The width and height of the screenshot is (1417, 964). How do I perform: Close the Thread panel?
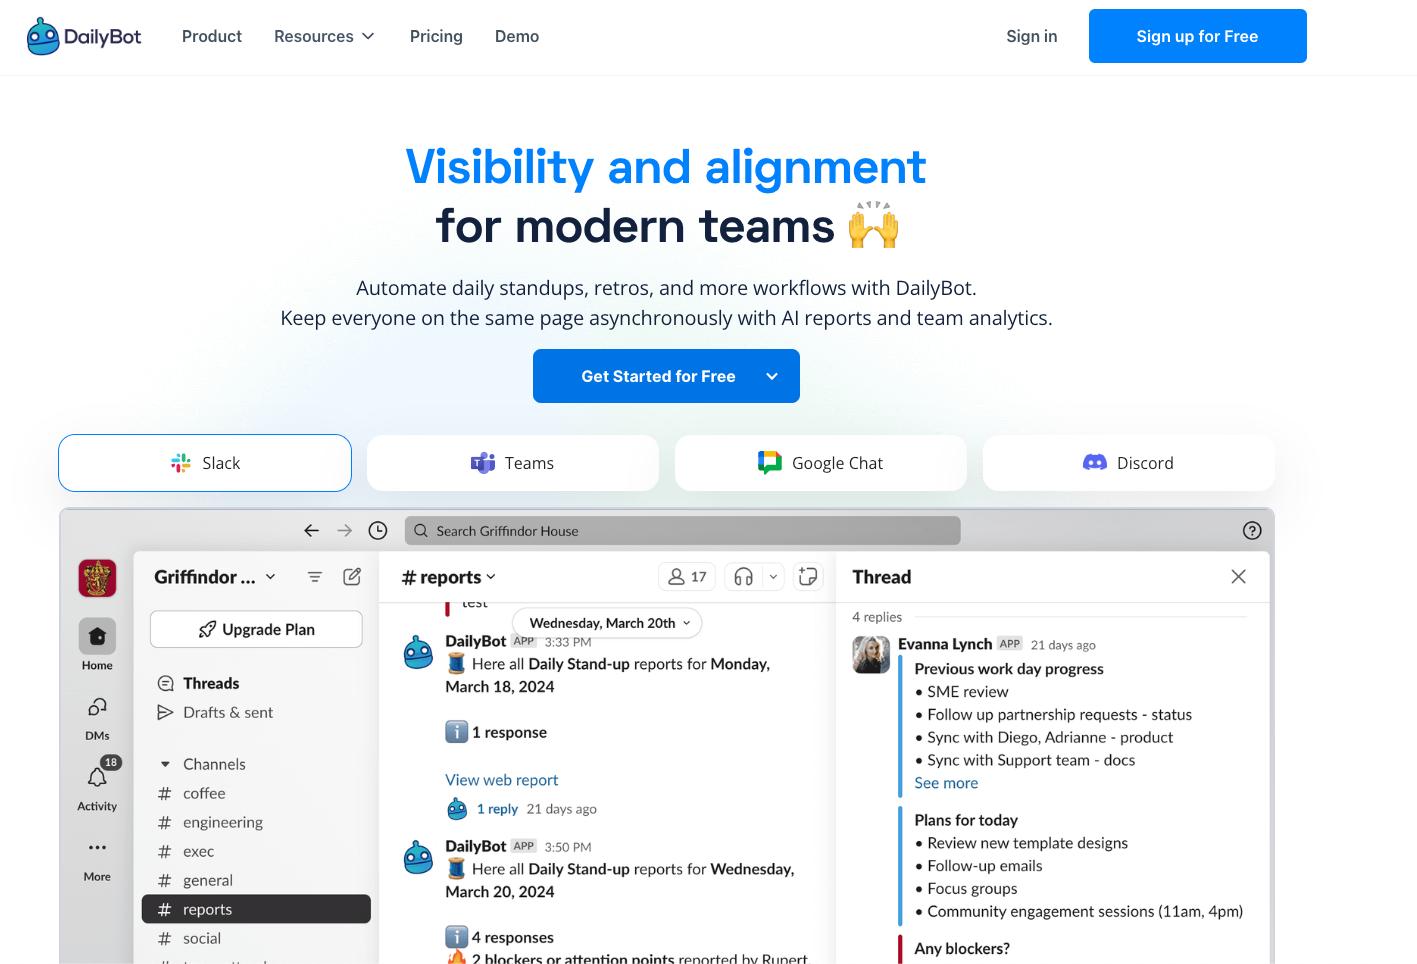[x=1238, y=577]
